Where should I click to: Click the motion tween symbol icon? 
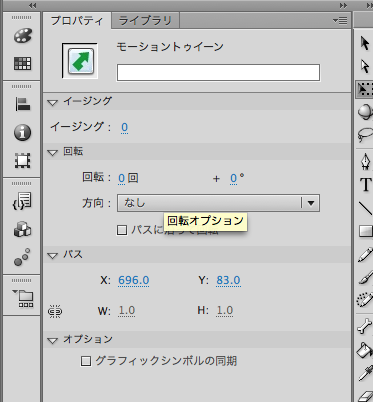click(x=80, y=61)
